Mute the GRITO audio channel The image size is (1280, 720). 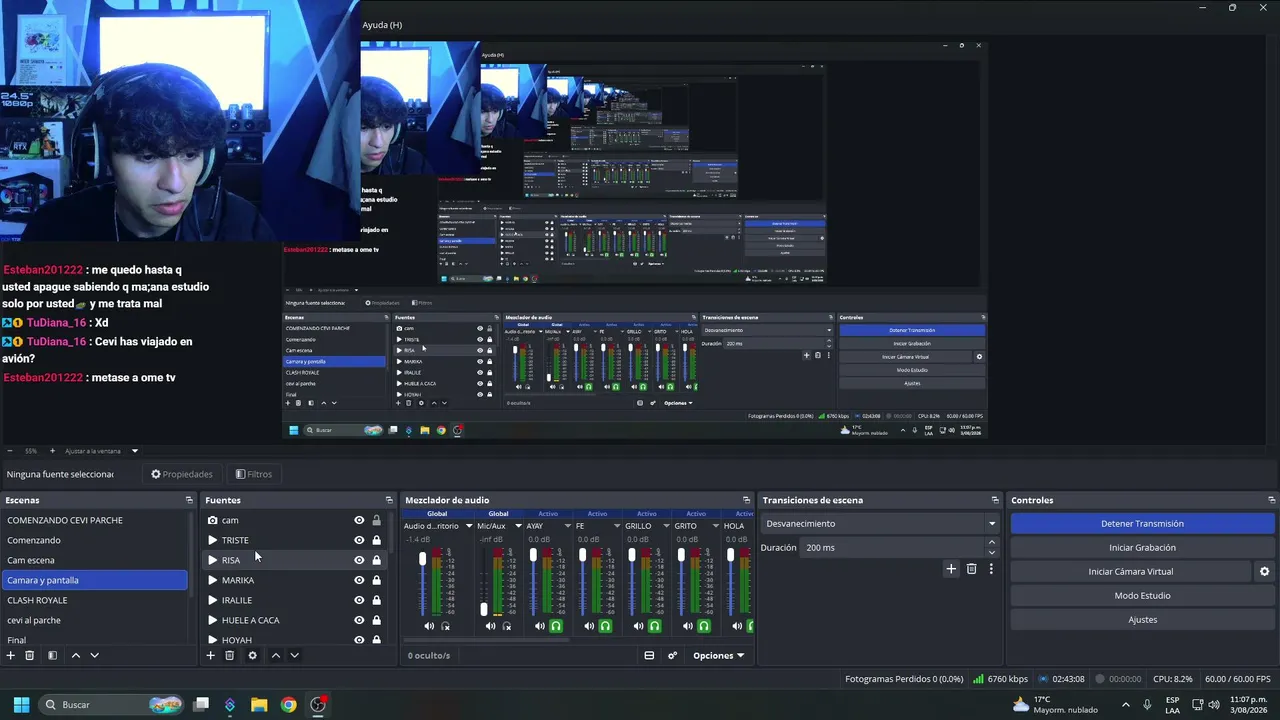point(687,626)
